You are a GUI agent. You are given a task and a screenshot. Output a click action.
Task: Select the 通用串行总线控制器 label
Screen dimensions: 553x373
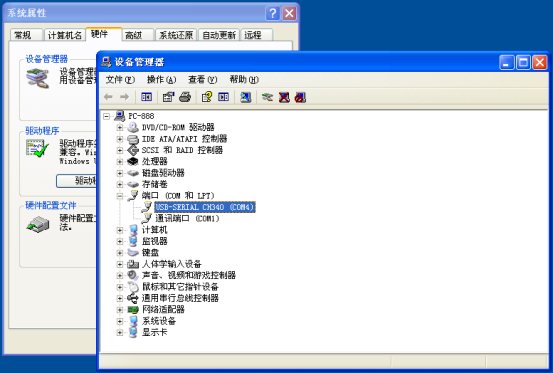tap(180, 298)
